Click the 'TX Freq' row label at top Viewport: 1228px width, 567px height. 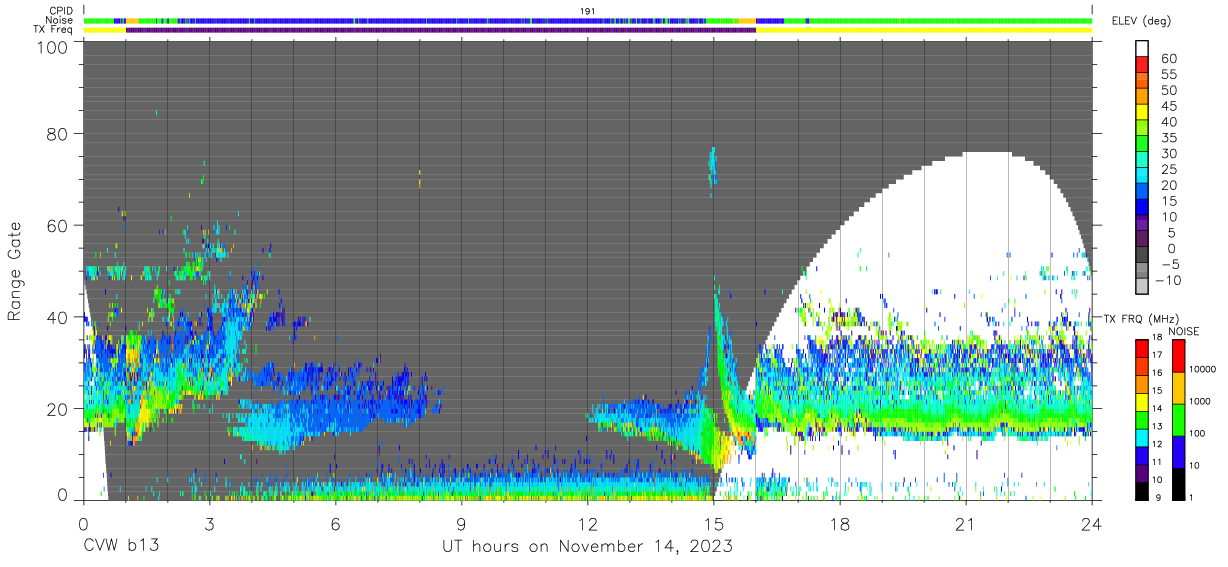click(x=55, y=30)
